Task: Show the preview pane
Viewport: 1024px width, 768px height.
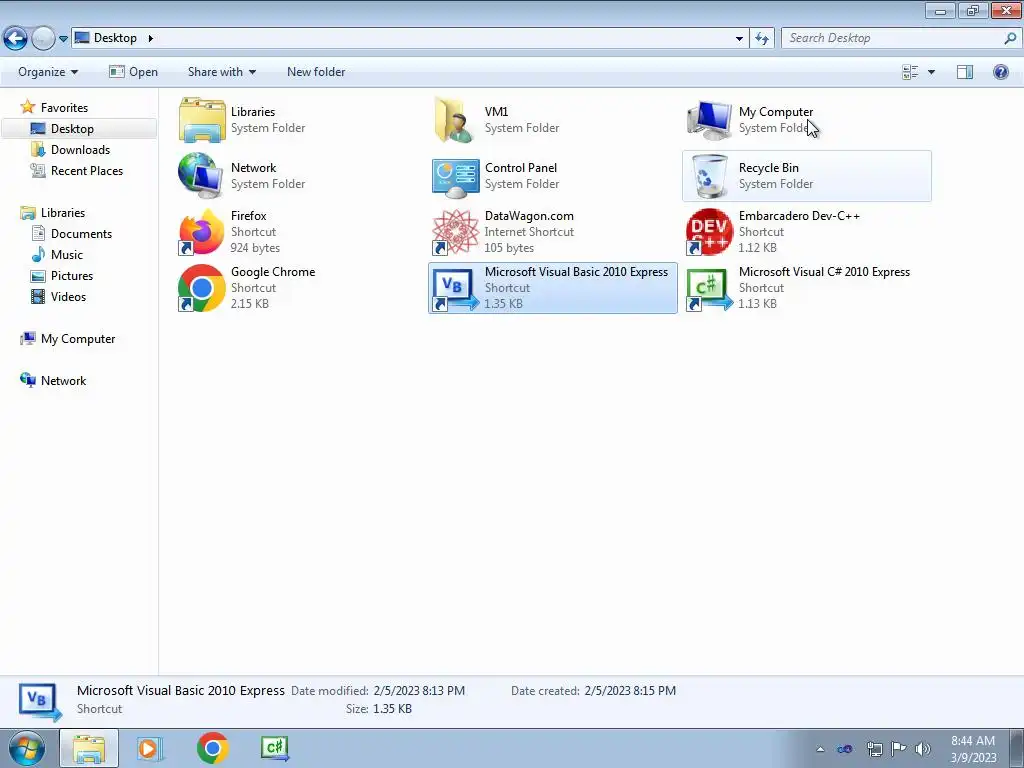Action: (965, 72)
